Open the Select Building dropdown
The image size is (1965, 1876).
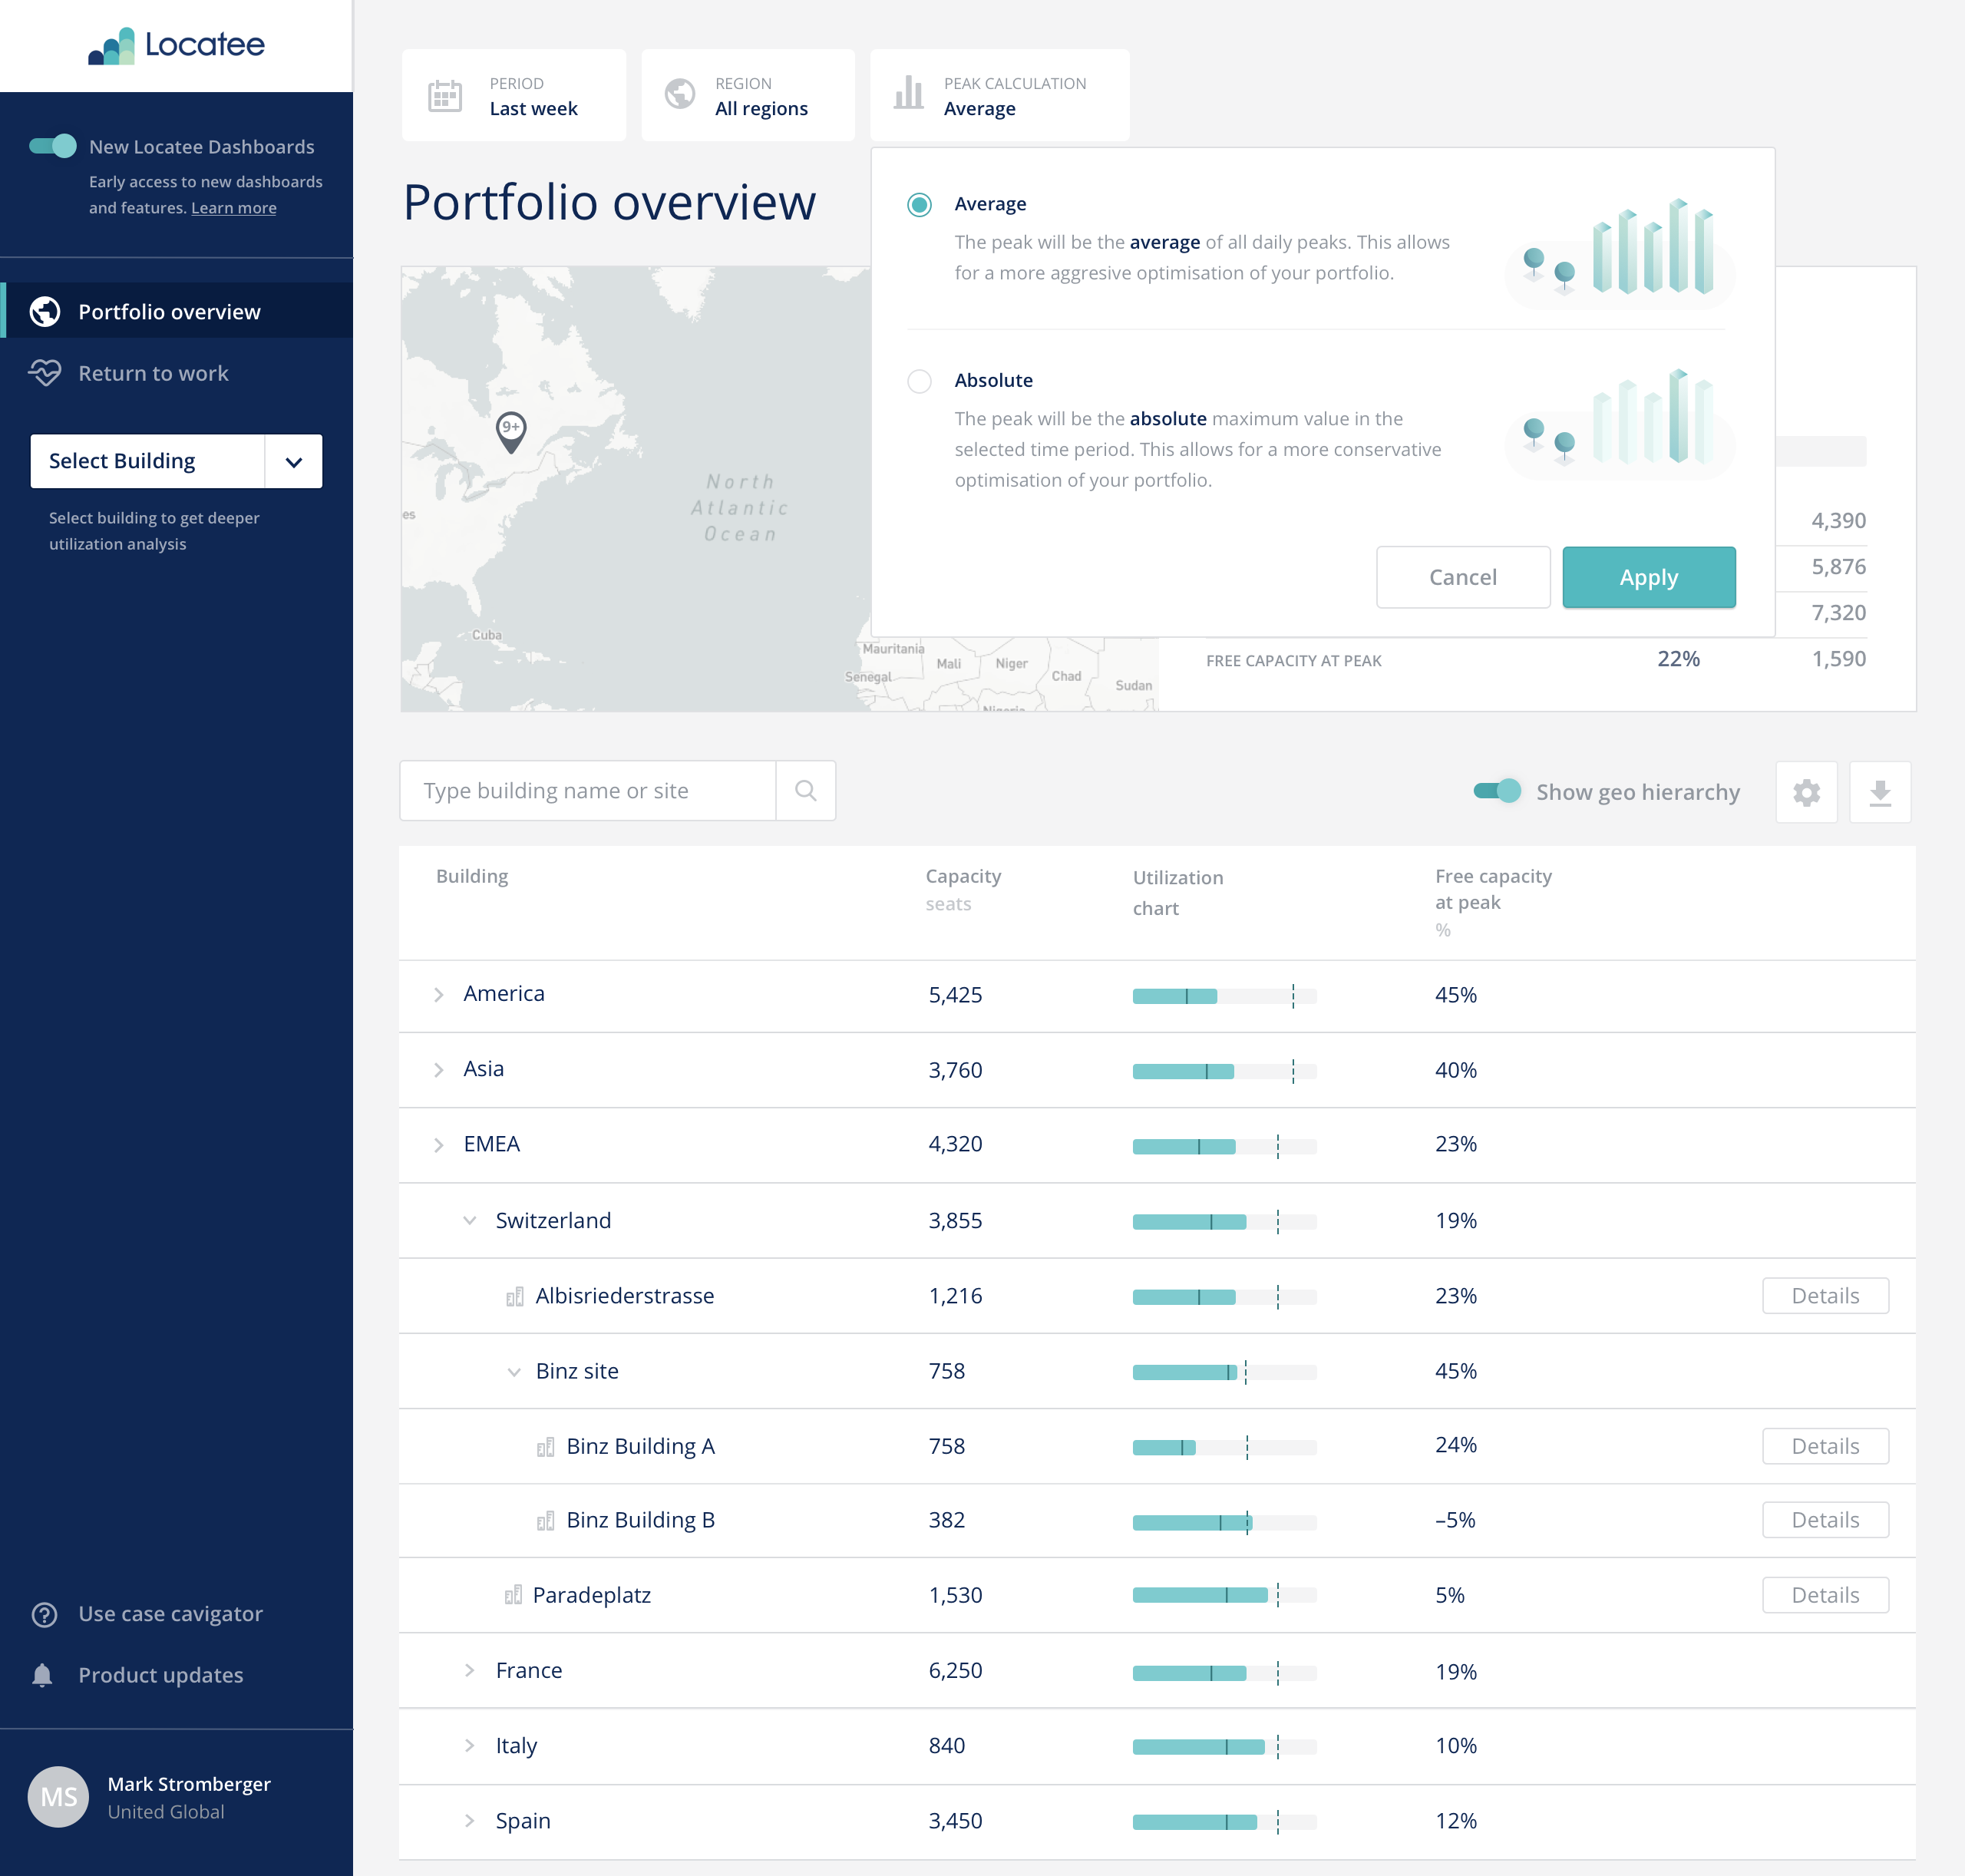point(176,461)
